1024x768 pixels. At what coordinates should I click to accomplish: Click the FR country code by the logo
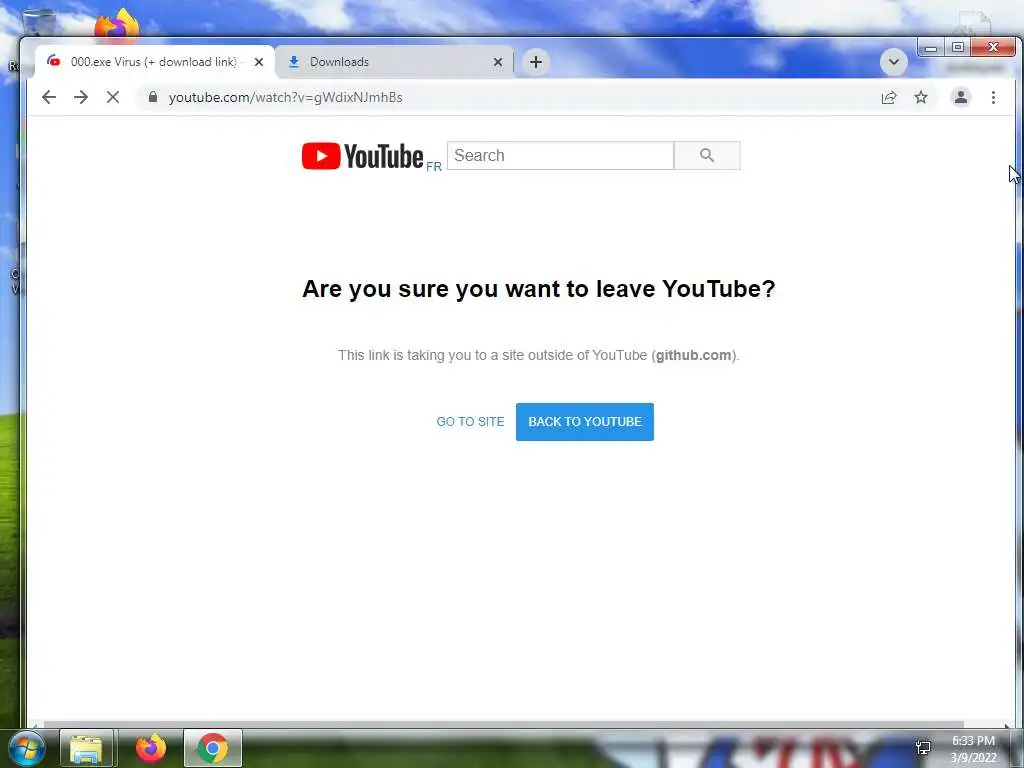[434, 167]
